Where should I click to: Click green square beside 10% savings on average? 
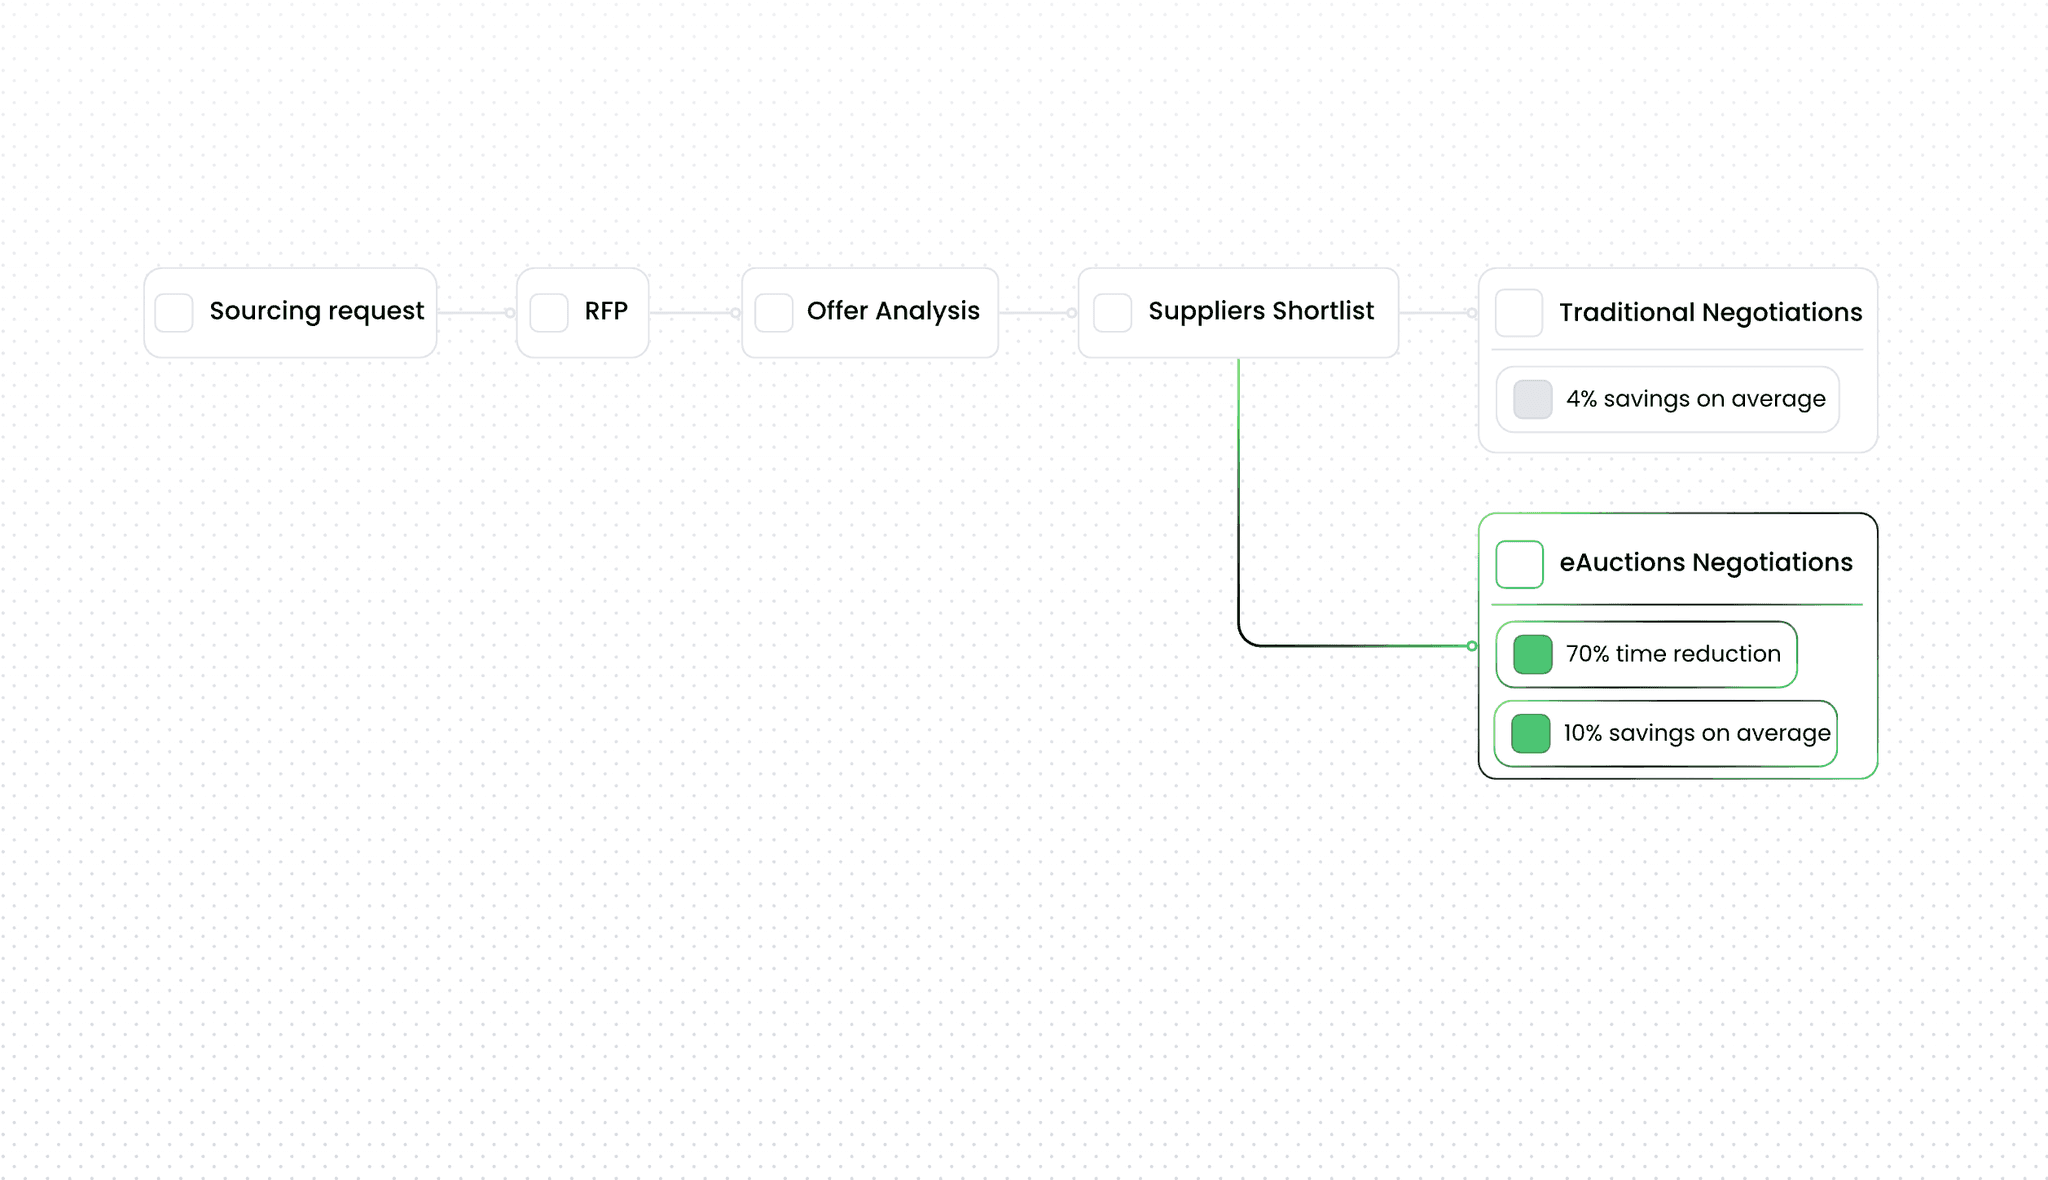[x=1530, y=734]
